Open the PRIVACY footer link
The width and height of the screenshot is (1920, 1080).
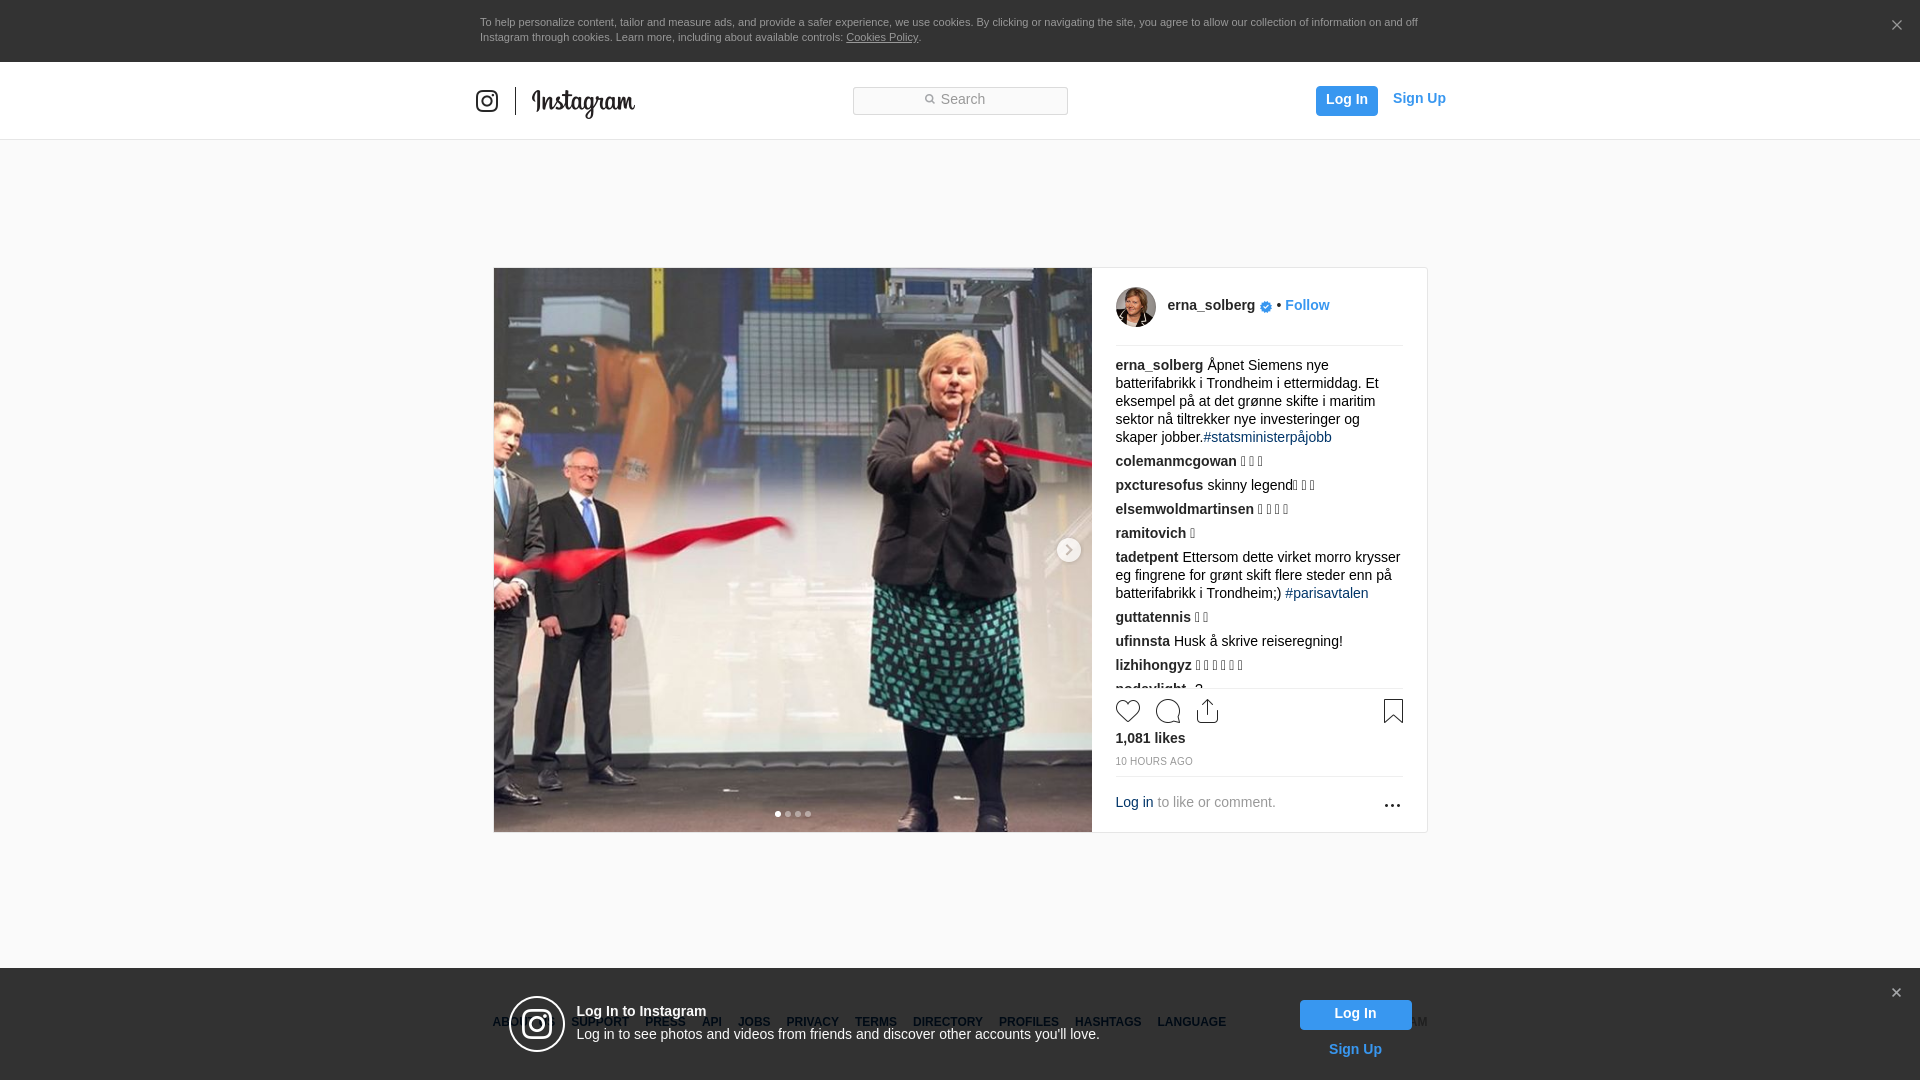812,1022
